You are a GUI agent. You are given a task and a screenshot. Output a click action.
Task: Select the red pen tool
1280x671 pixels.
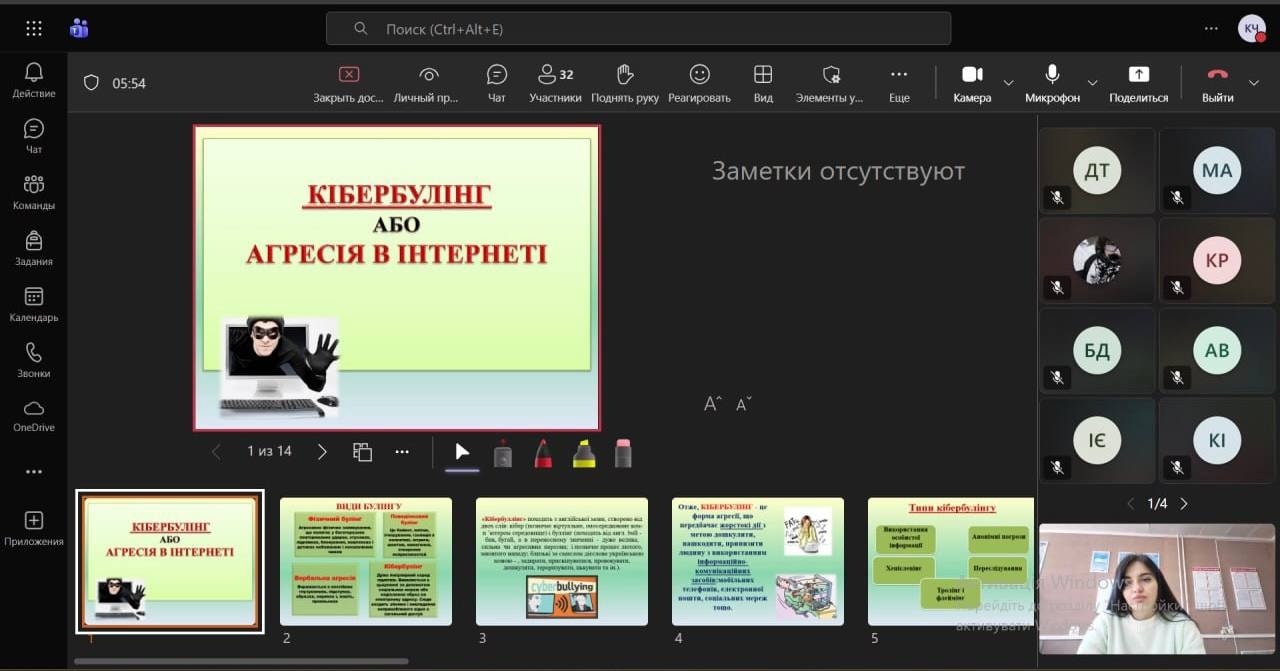click(x=543, y=453)
